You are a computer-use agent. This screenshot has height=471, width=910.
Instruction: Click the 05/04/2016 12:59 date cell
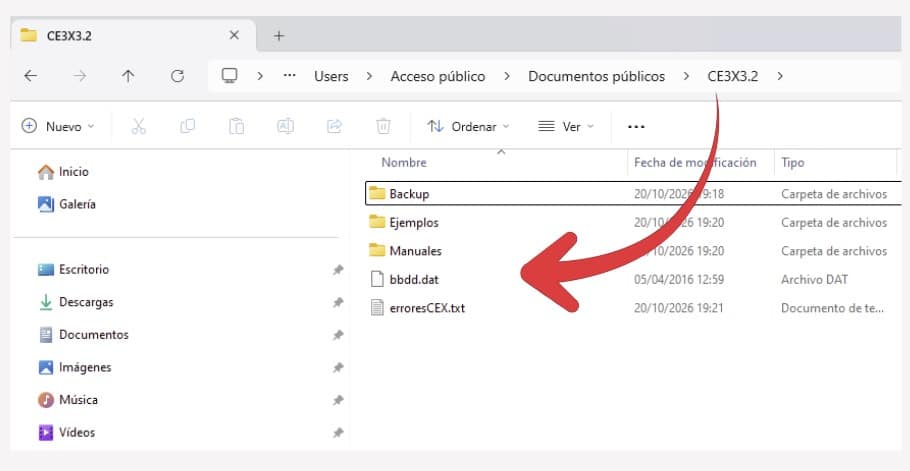(x=679, y=280)
